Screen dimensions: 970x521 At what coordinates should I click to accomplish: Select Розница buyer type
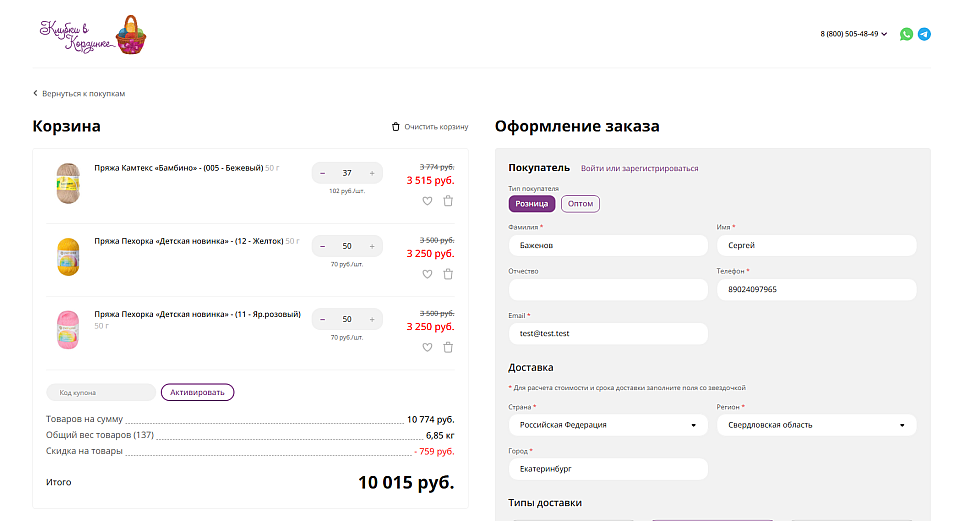531,203
